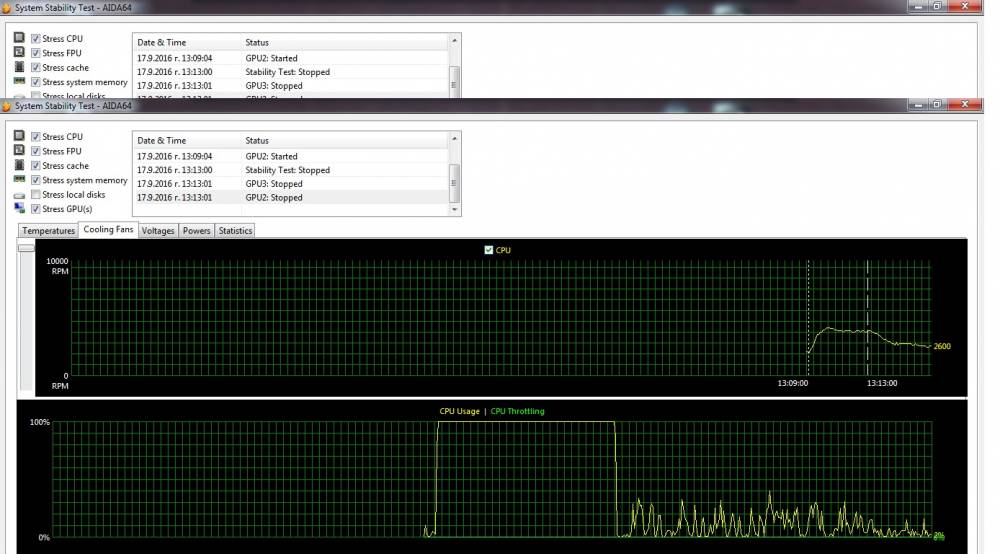Open the Powers tab
The width and height of the screenshot is (1000, 554).
tap(196, 231)
